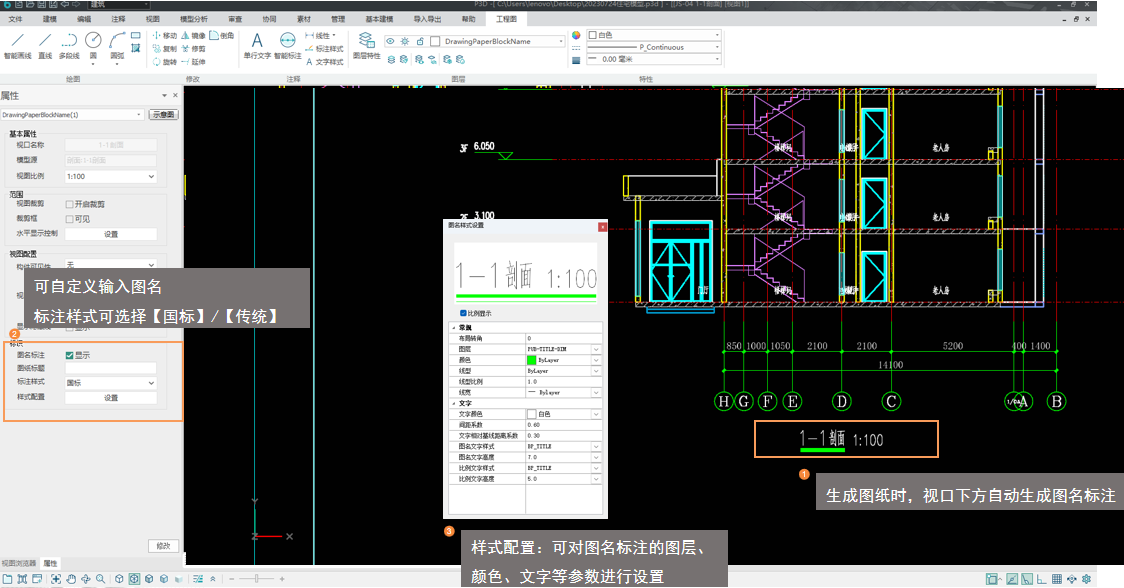Toggle the 比例显示 checkbox in style dialog

point(462,312)
